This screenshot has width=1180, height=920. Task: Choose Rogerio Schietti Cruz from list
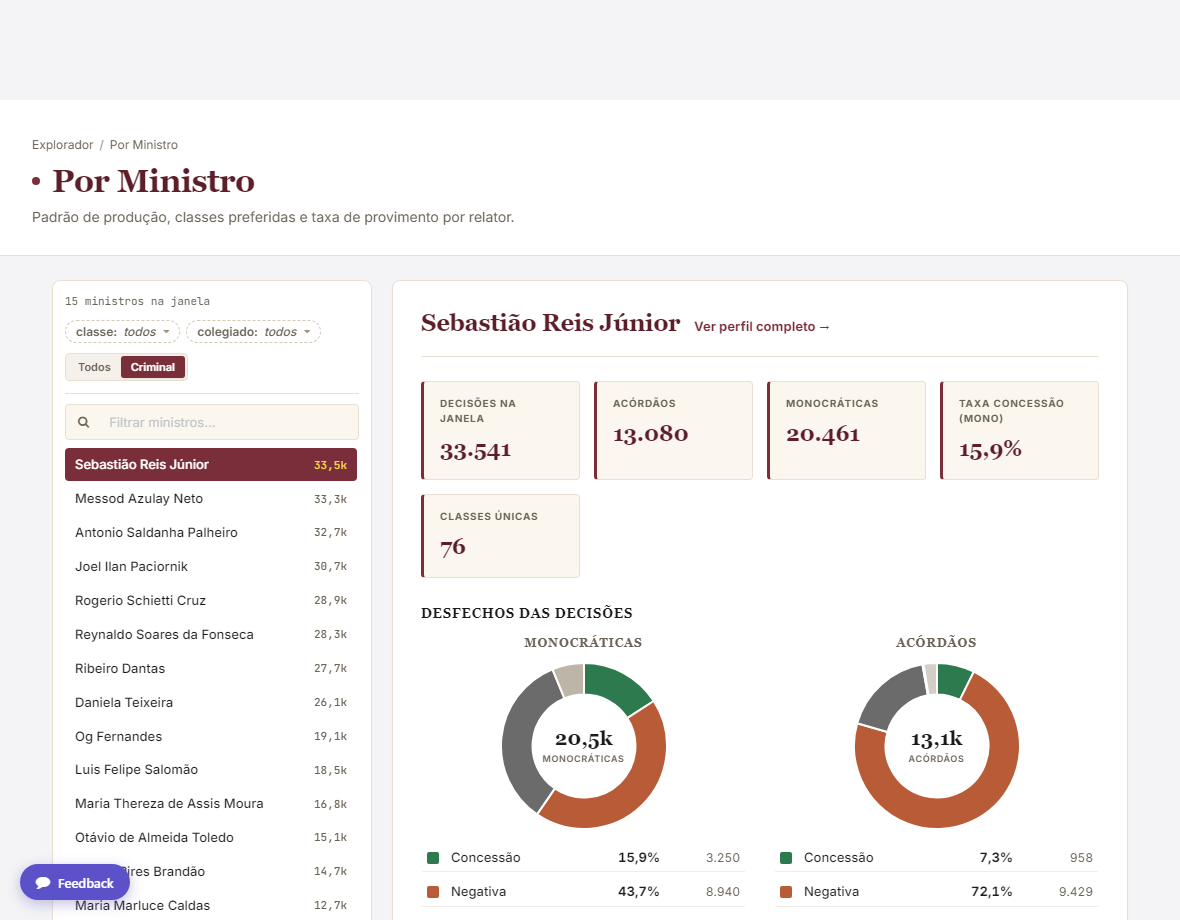[x=211, y=600]
